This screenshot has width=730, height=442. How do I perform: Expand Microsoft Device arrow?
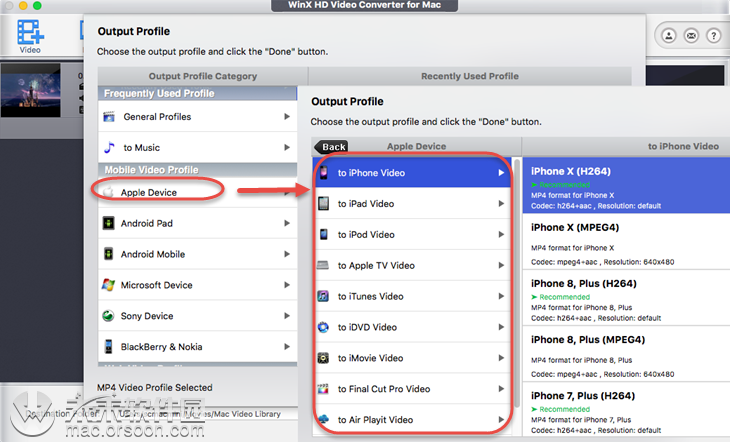[287, 285]
